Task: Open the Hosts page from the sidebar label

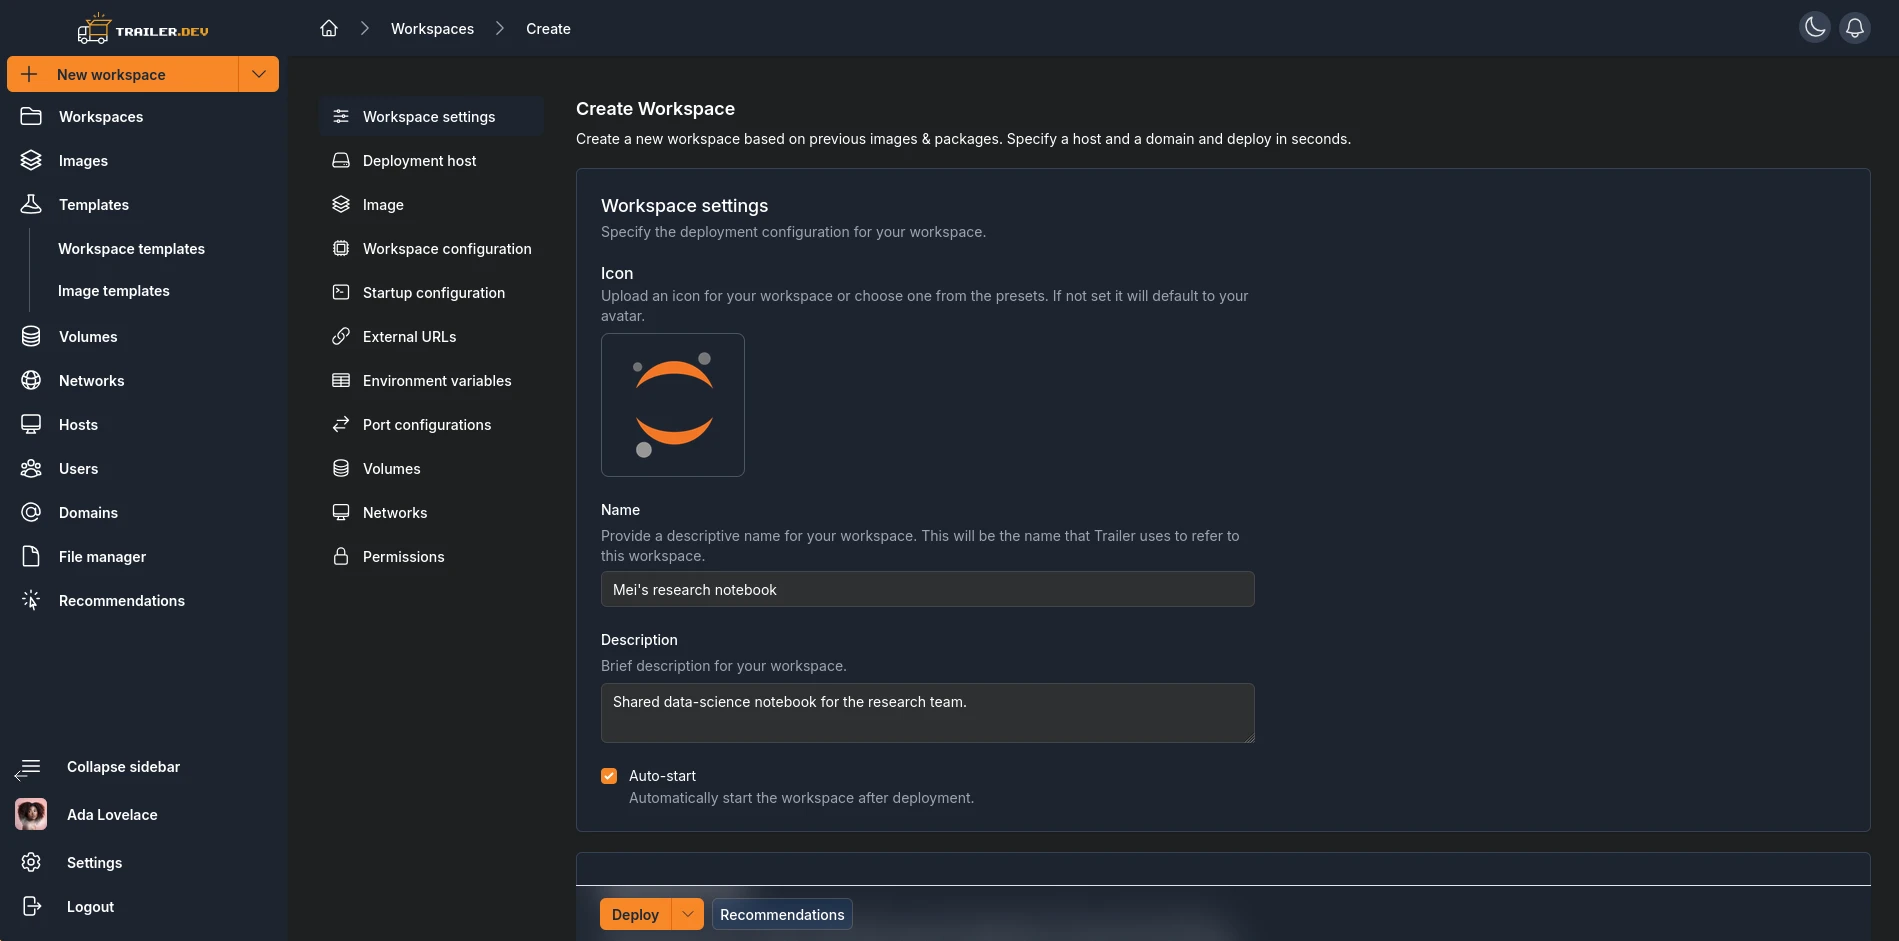Action: [78, 424]
